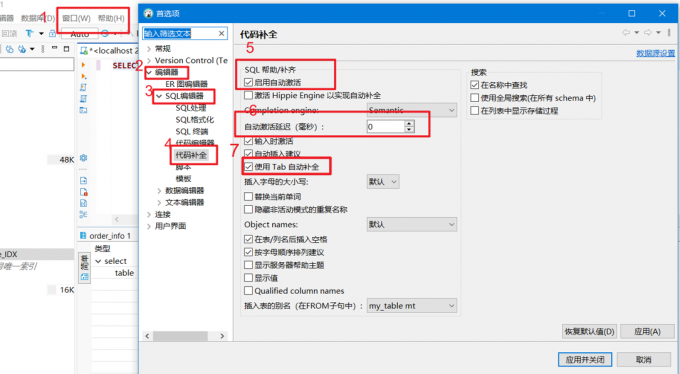Click the 取消 button
Image resolution: width=680 pixels, height=374 pixels.
pos(644,360)
